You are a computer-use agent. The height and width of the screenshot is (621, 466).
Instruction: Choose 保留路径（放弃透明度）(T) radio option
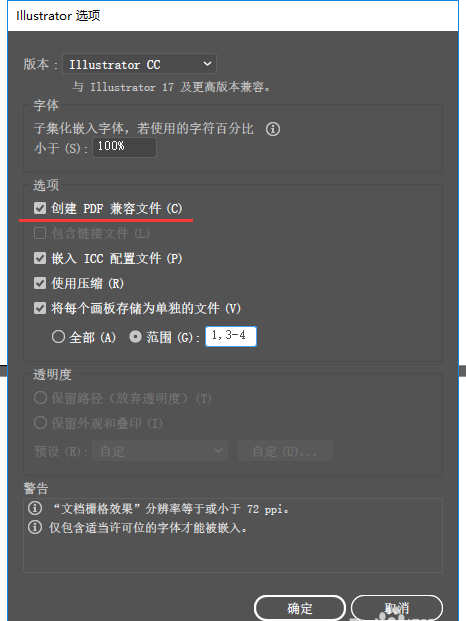40,398
